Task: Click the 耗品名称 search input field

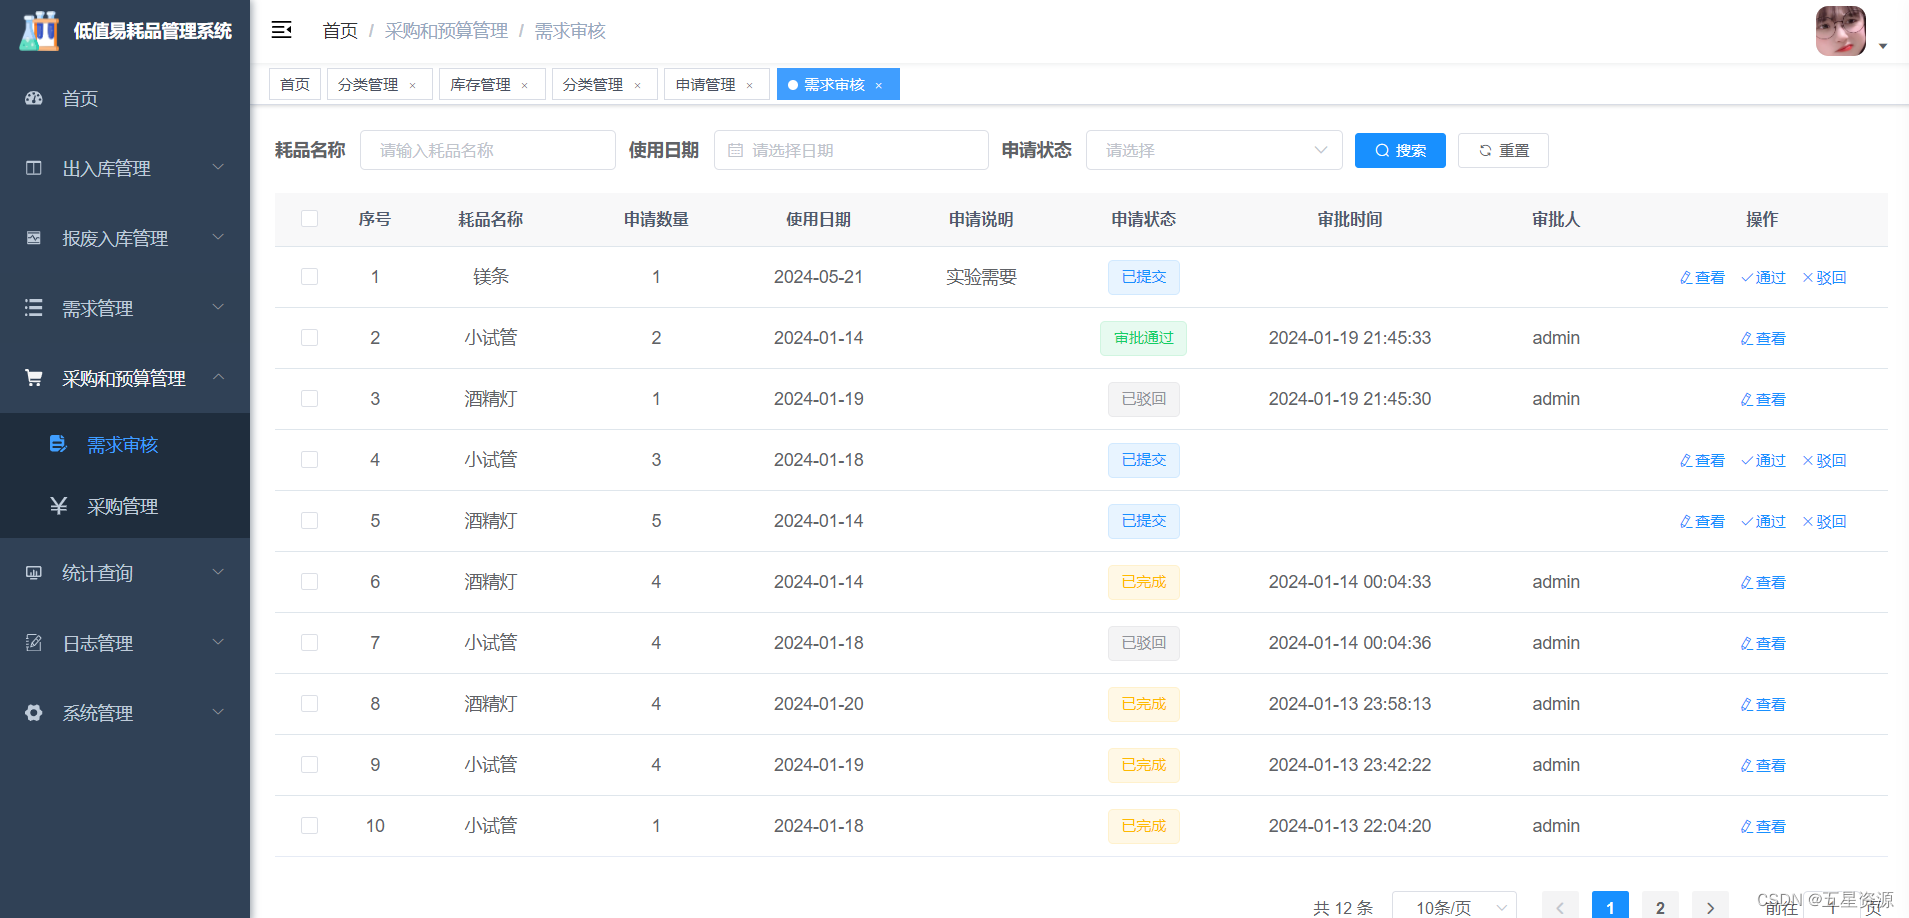Action: pyautogui.click(x=488, y=150)
